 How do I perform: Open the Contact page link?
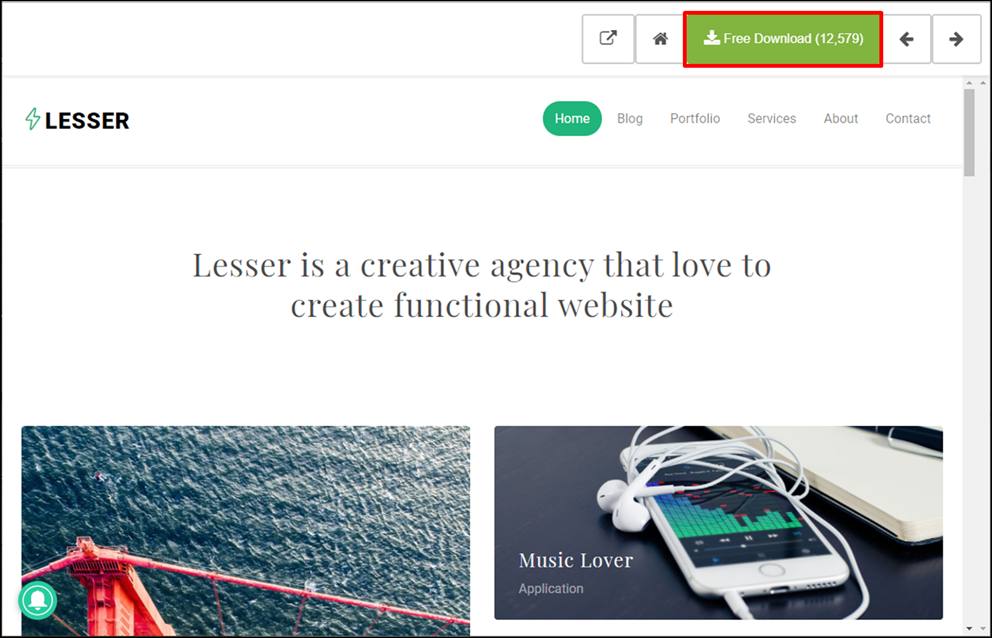pos(908,118)
